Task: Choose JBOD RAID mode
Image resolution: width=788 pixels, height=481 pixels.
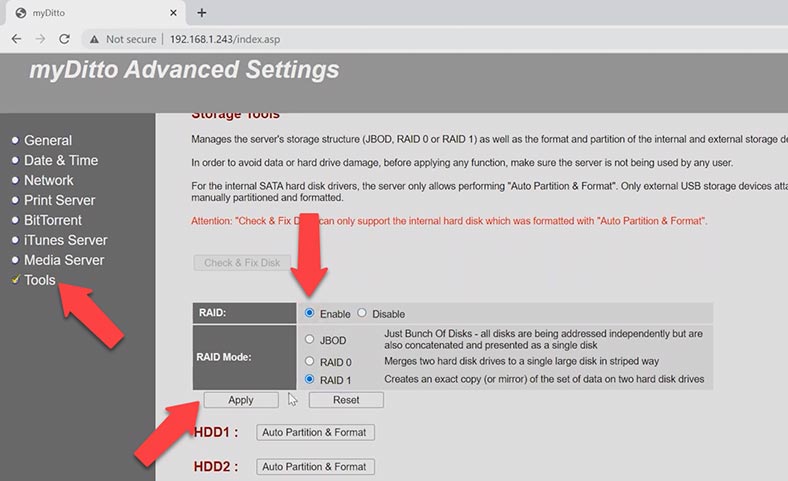Action: coord(310,339)
